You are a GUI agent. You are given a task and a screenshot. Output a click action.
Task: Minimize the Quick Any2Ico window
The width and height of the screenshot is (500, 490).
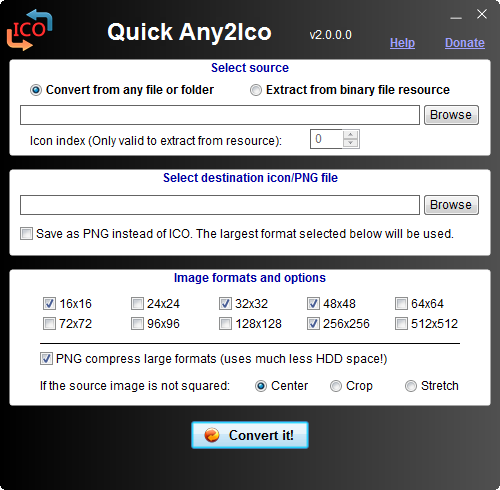pyautogui.click(x=456, y=17)
